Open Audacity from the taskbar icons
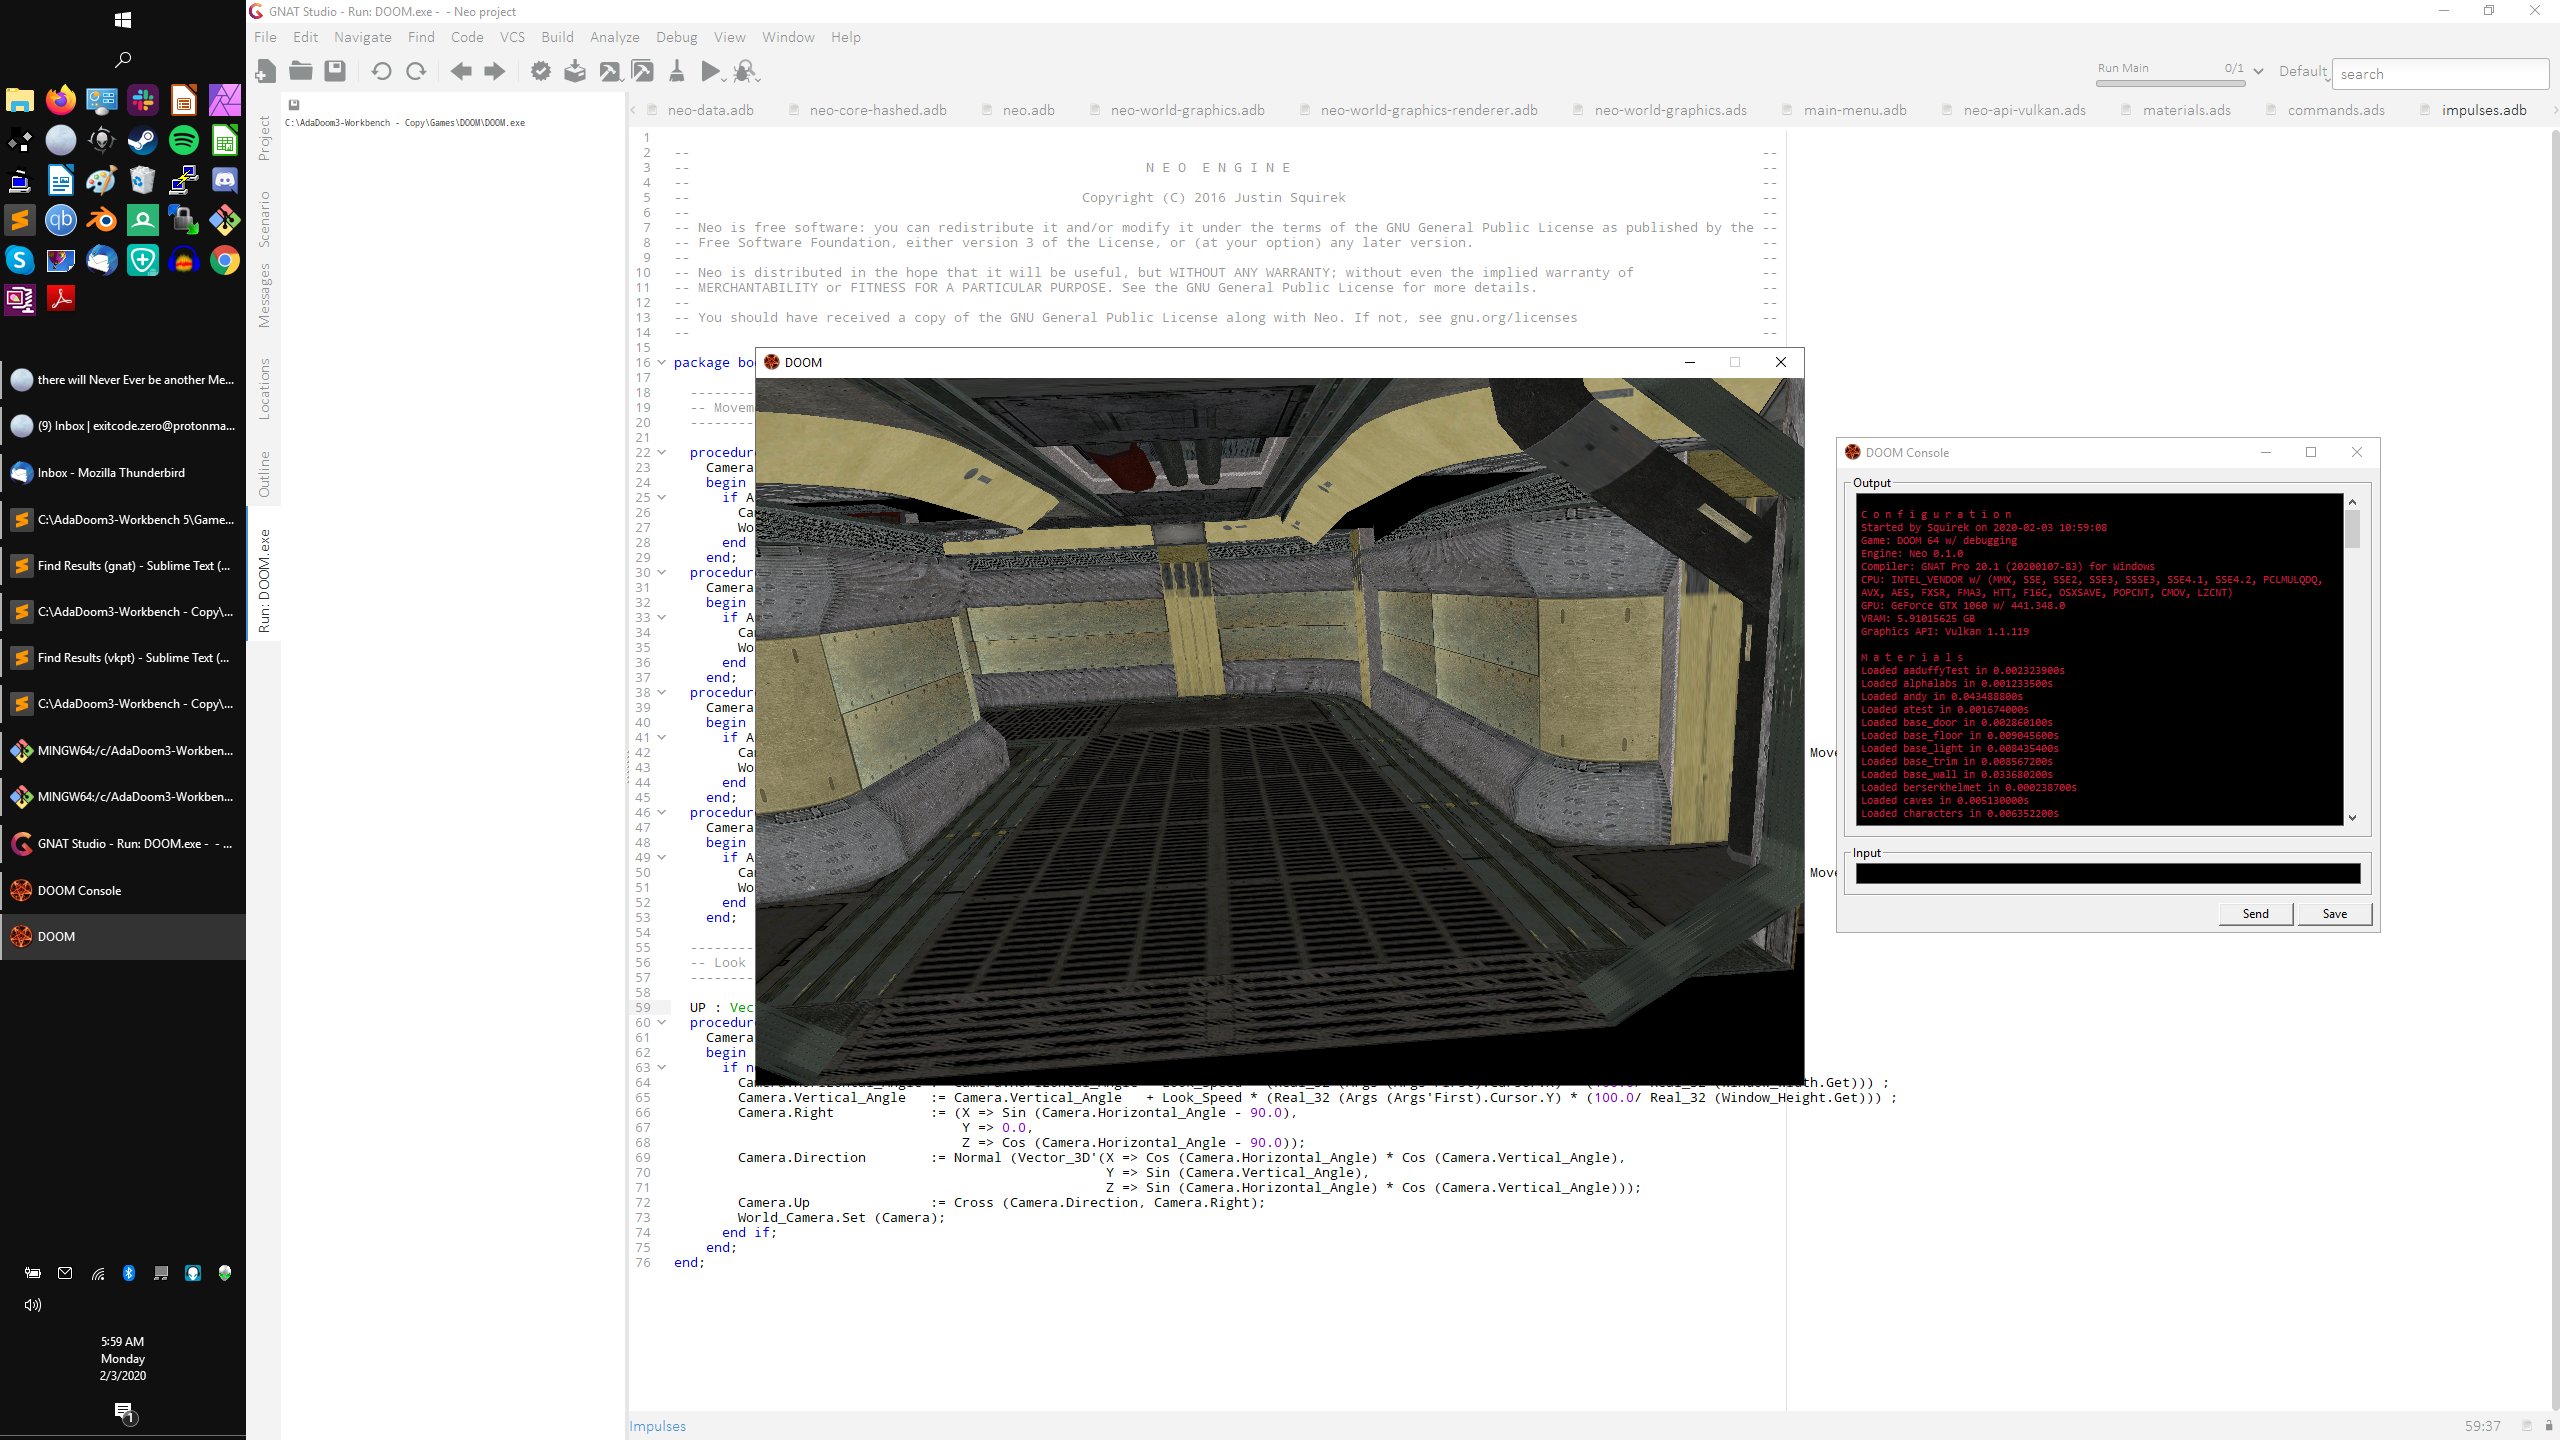2560x1440 pixels. tap(184, 261)
